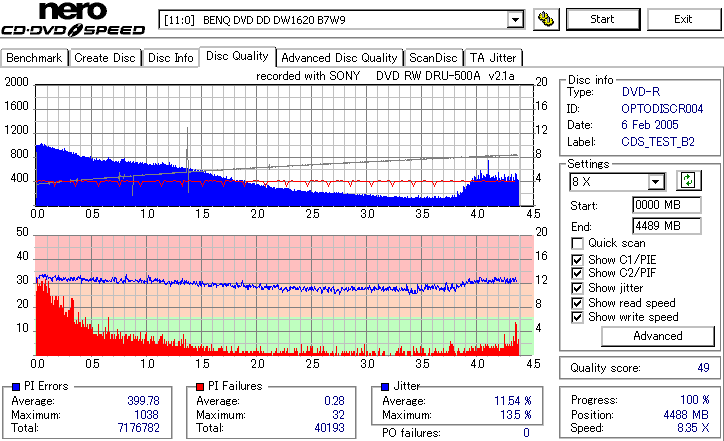Click the disc label CDS_TEST_B2
The image size is (724, 441).
(658, 142)
